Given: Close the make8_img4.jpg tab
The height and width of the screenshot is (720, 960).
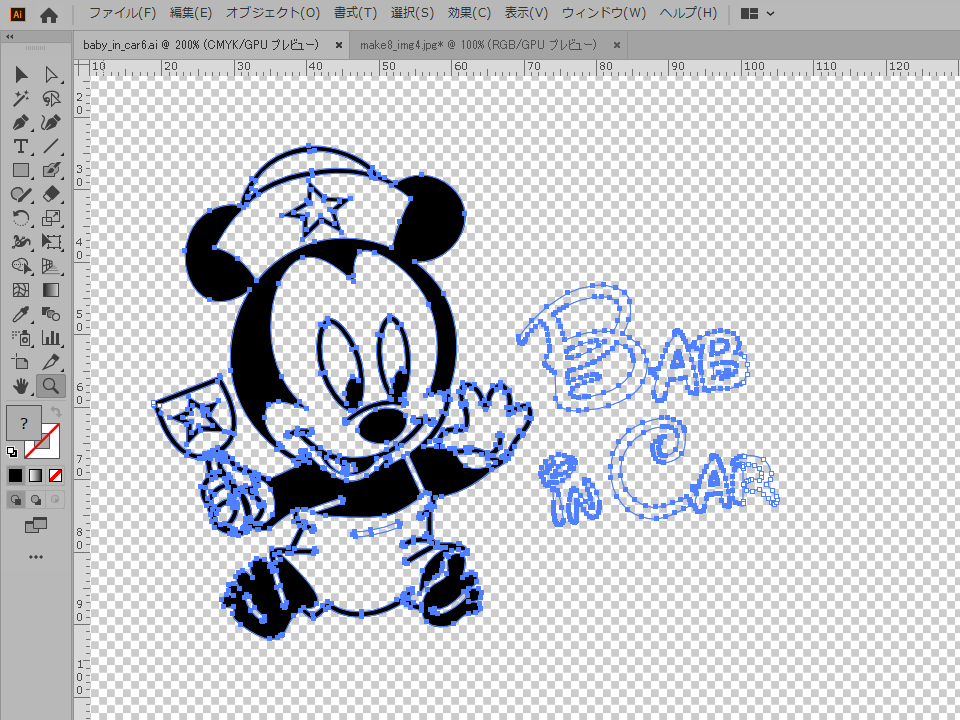Looking at the screenshot, I should tap(617, 45).
